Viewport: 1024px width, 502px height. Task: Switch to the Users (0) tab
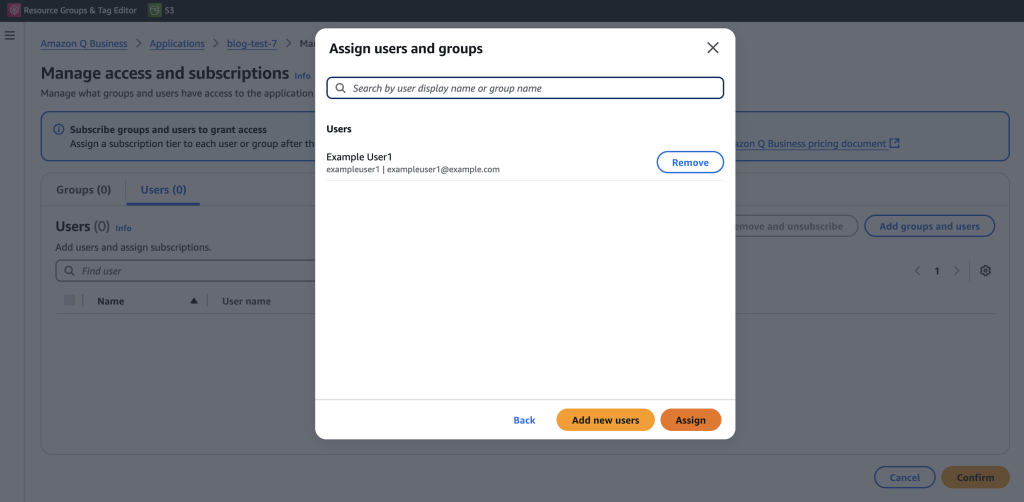point(163,190)
